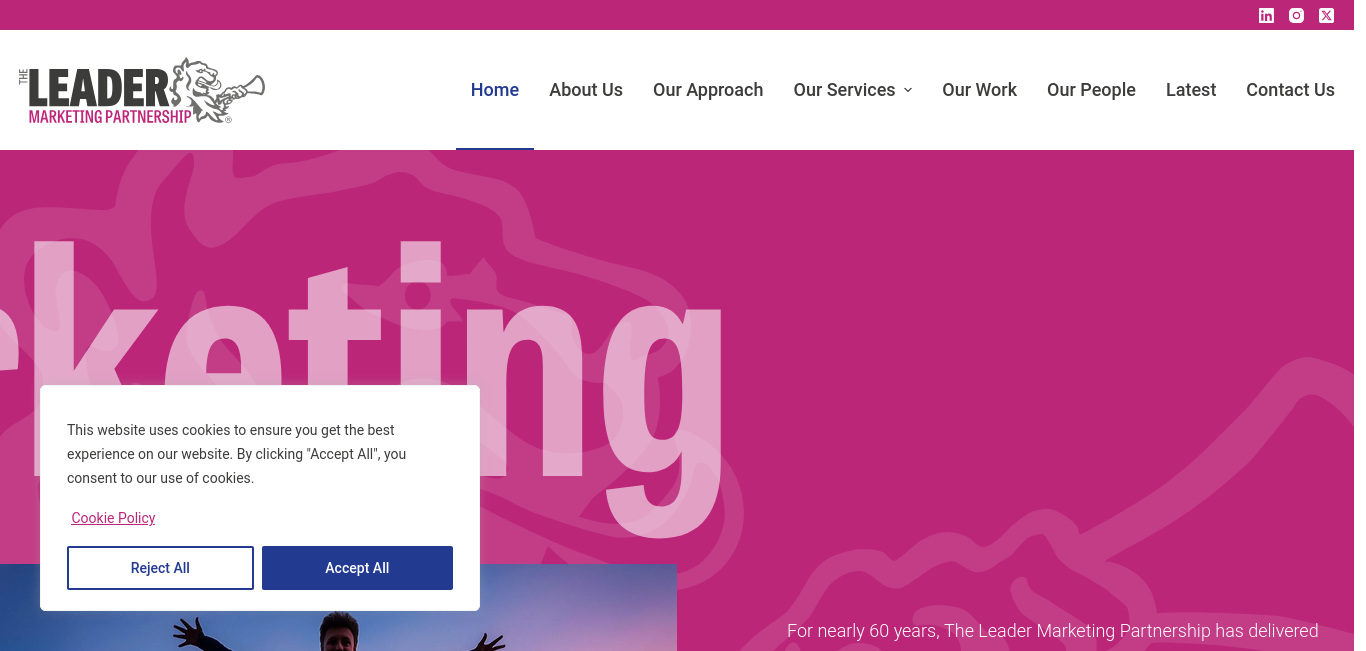Click The Leader Marketing Partnership logo
Image resolution: width=1366 pixels, height=651 pixels.
[x=142, y=90]
